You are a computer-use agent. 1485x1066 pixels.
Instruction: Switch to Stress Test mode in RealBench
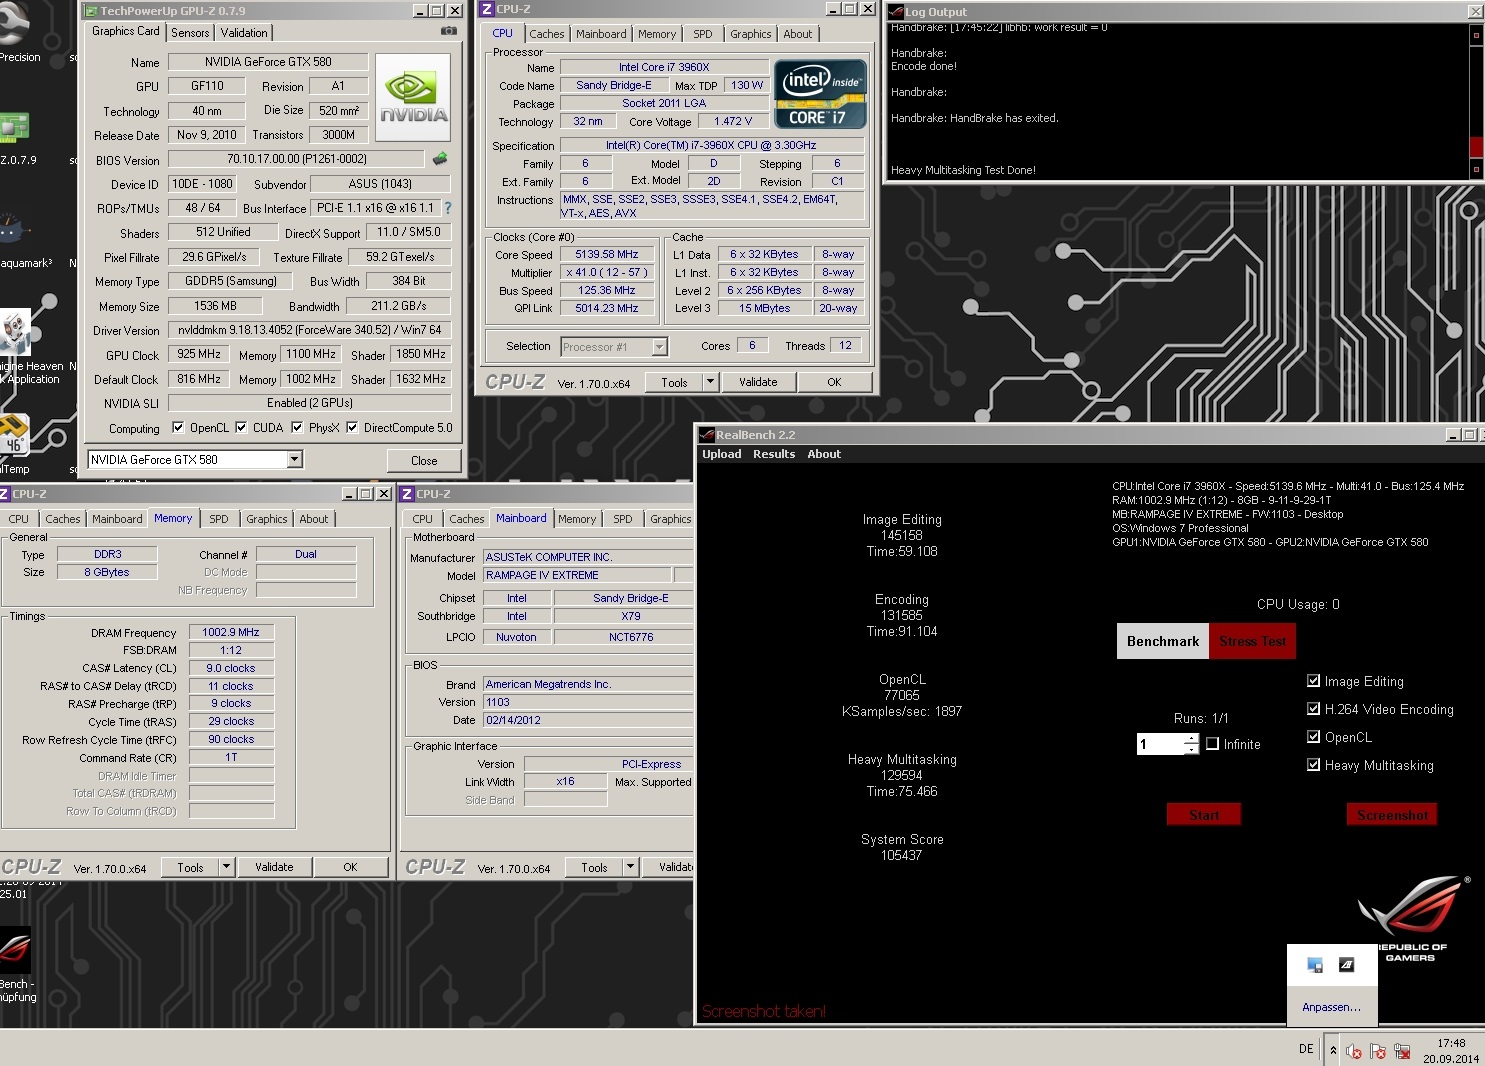1253,641
